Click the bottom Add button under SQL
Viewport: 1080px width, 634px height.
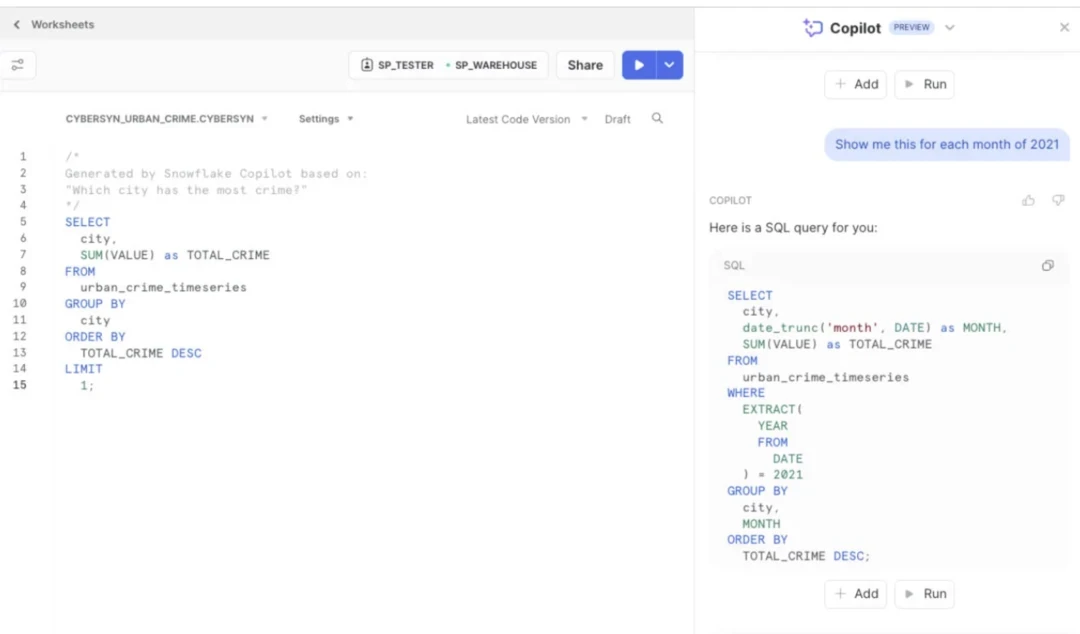[x=856, y=594]
